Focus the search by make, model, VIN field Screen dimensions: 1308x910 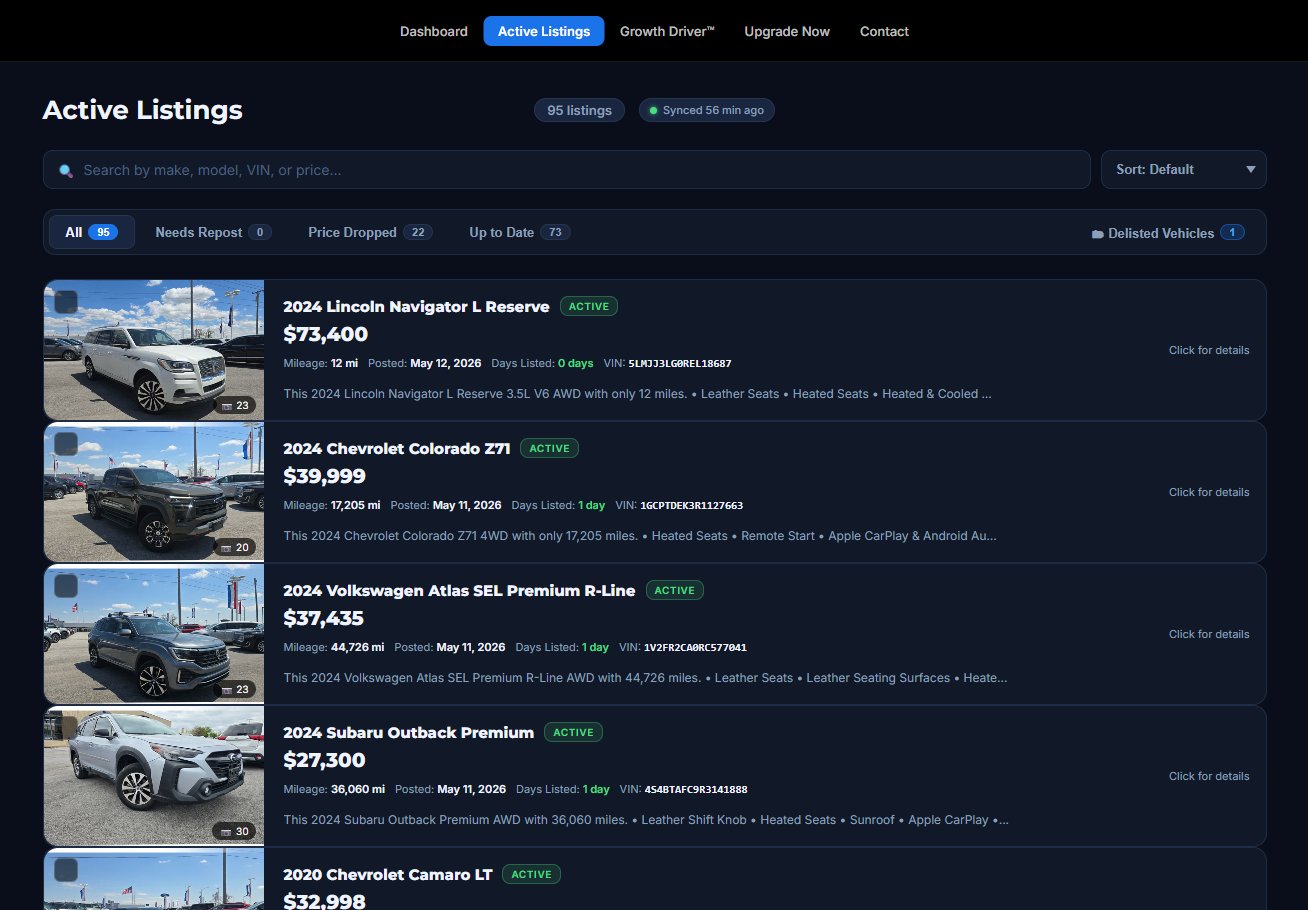coord(566,170)
